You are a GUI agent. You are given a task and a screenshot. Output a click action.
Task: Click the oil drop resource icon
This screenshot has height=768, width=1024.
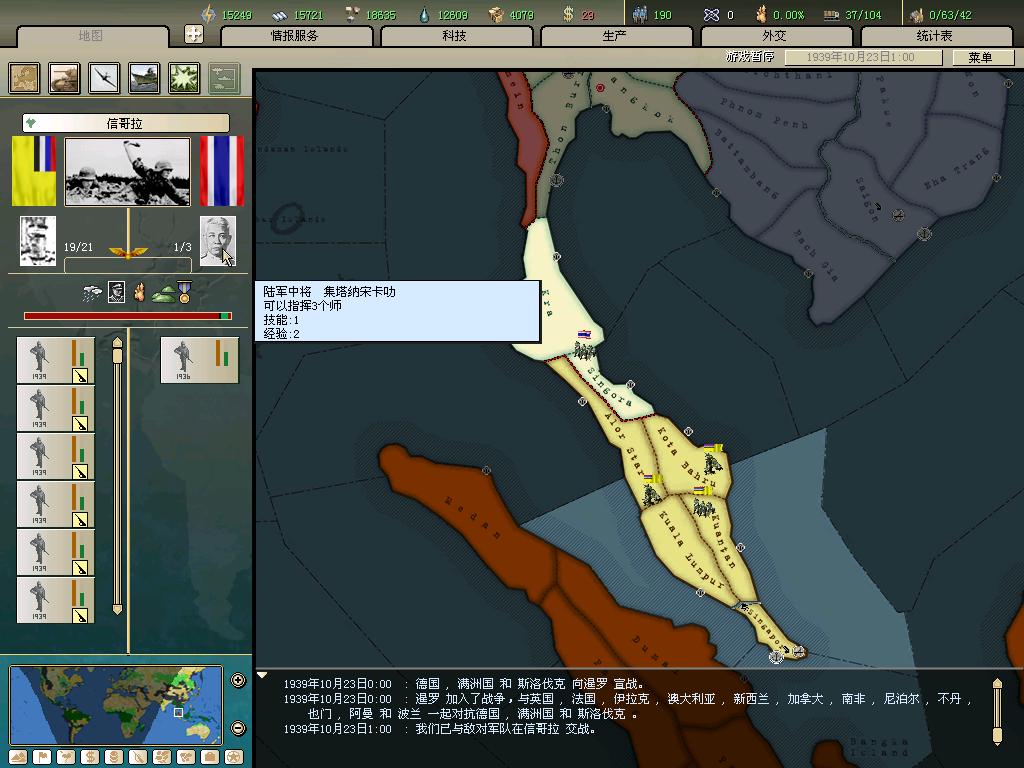click(x=424, y=14)
